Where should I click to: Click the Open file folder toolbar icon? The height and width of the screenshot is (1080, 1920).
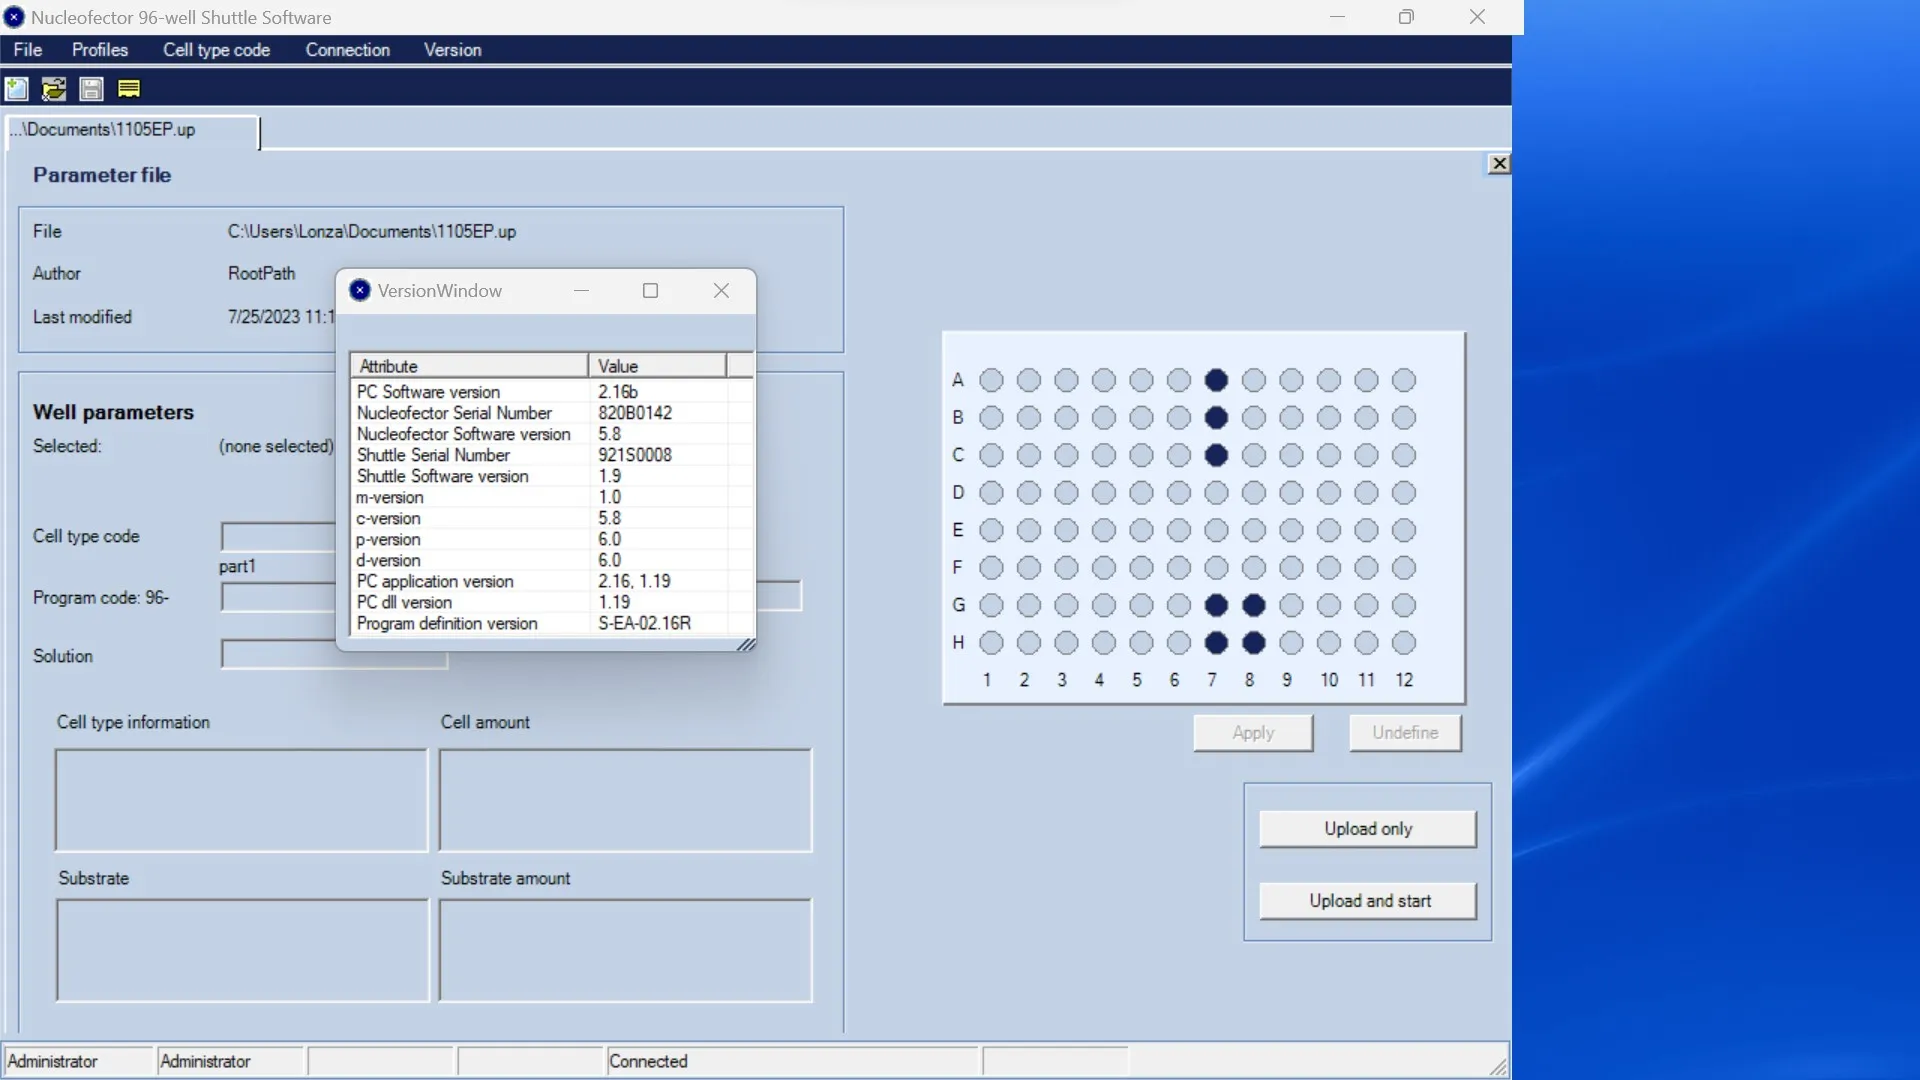pyautogui.click(x=54, y=89)
